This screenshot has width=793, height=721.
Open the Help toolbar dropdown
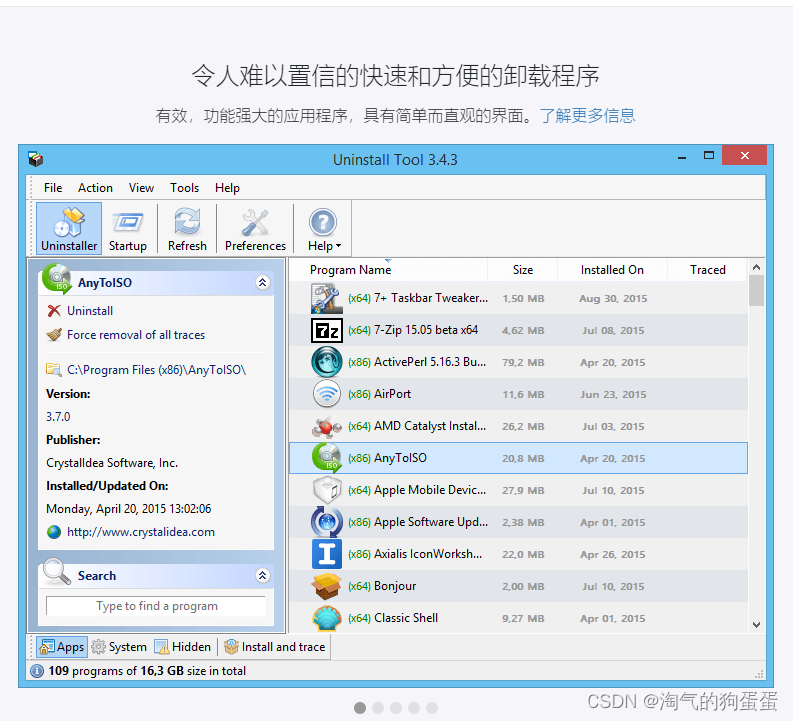click(324, 229)
